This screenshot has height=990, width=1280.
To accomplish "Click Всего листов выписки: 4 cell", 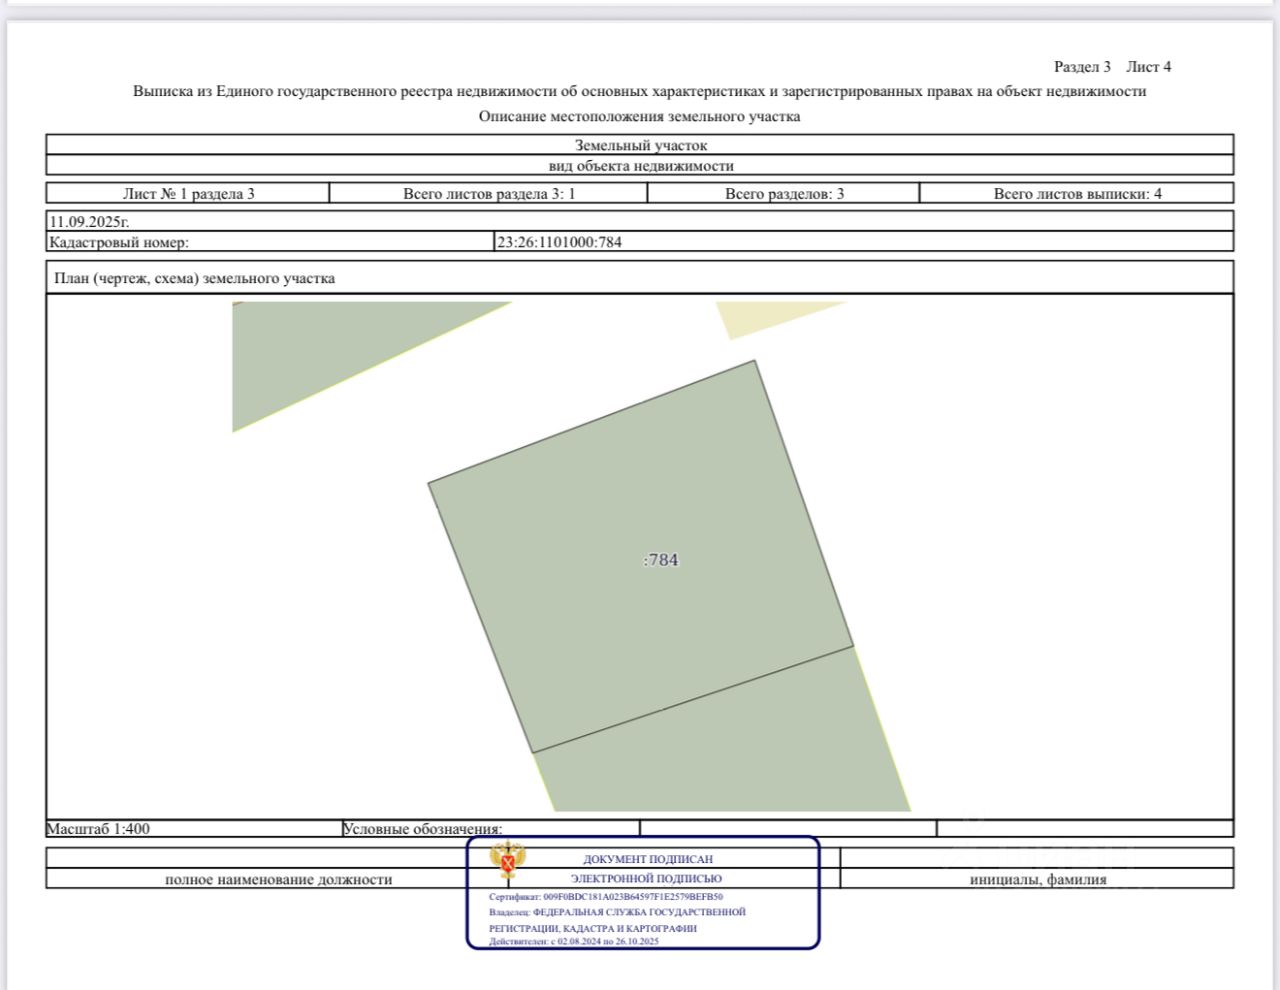I will point(1077,193).
